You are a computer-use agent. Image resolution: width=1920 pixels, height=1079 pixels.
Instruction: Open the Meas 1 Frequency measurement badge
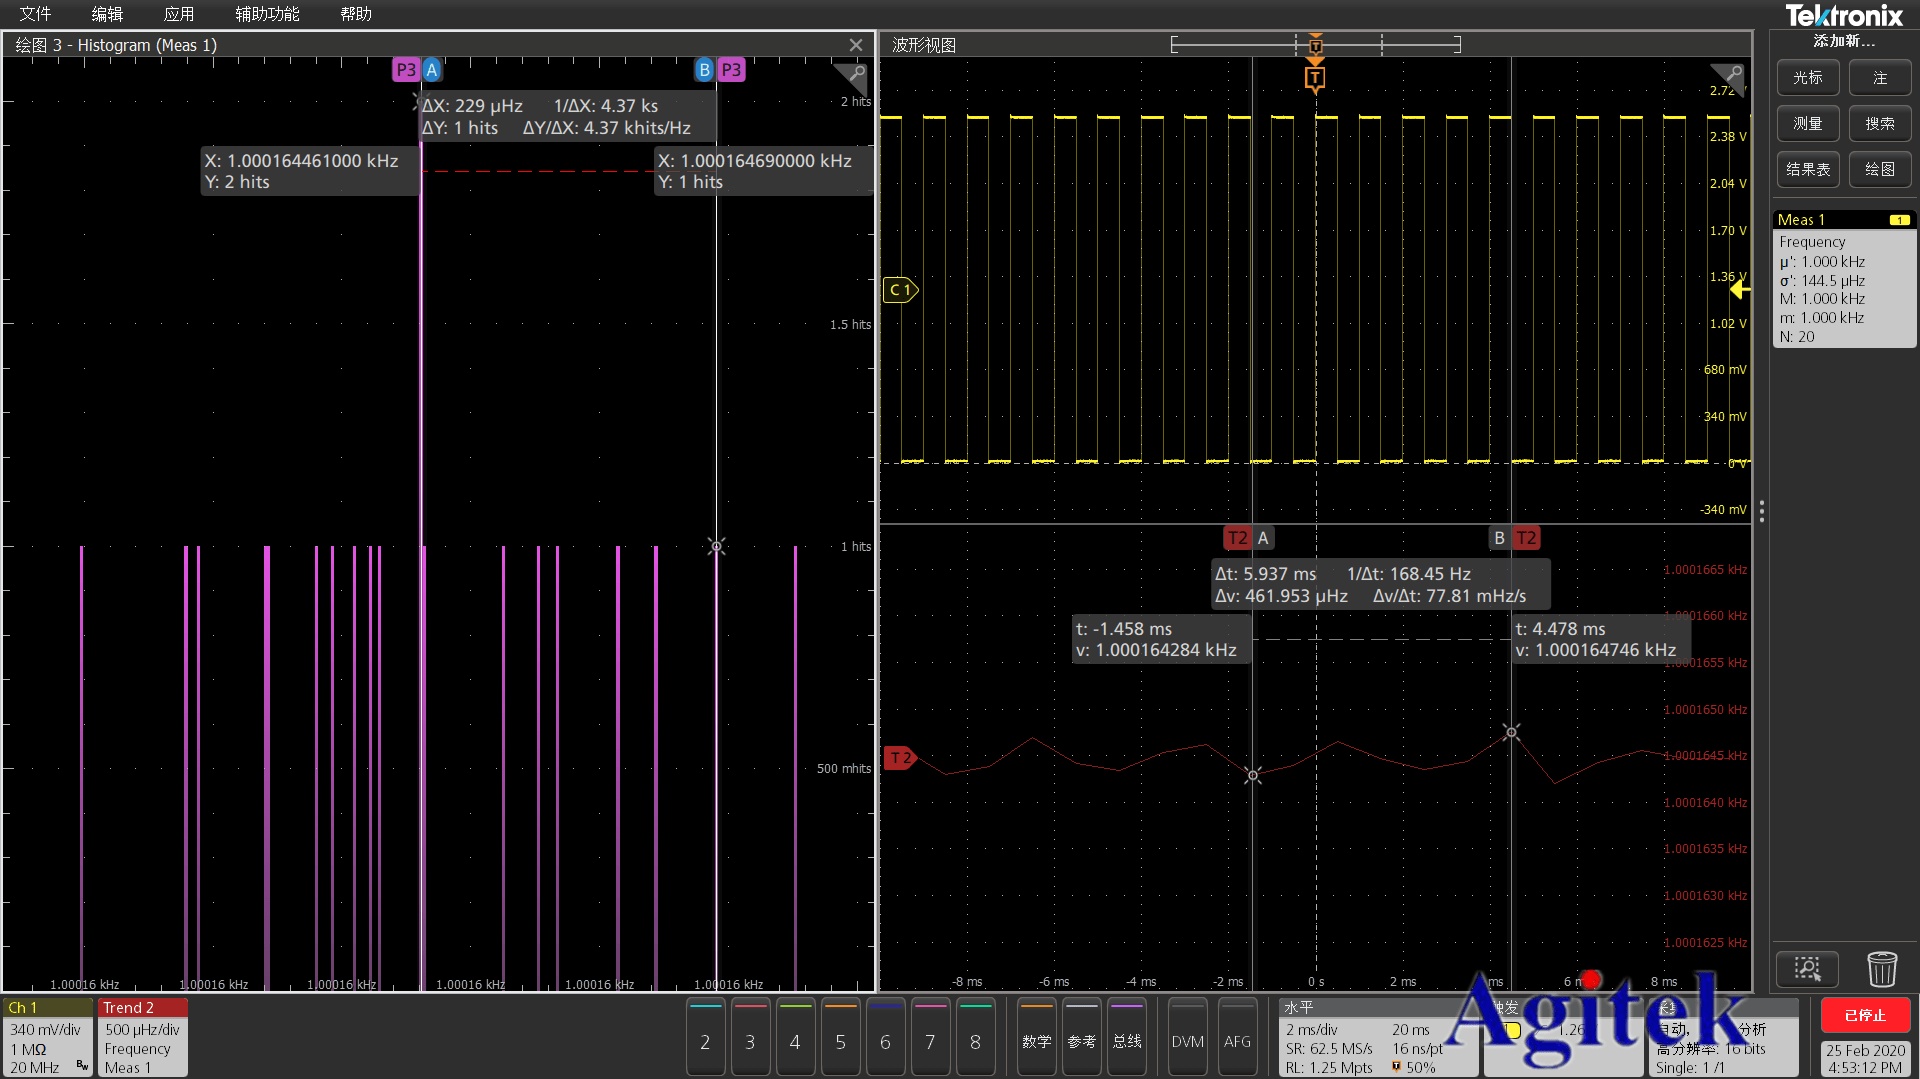1843,280
